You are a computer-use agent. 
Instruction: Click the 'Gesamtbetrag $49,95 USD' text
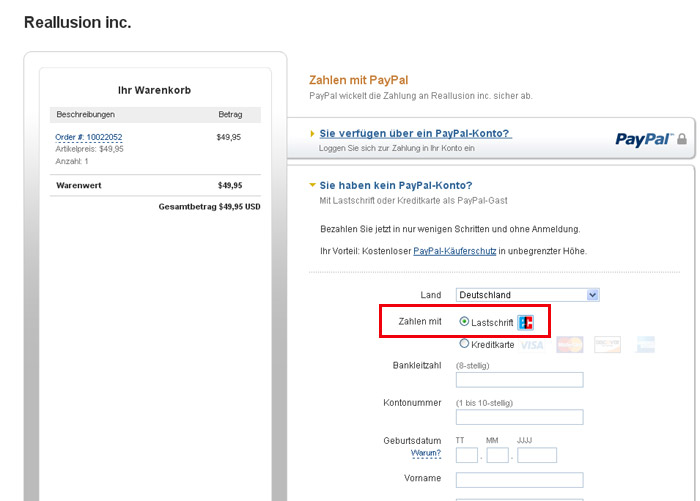209,207
